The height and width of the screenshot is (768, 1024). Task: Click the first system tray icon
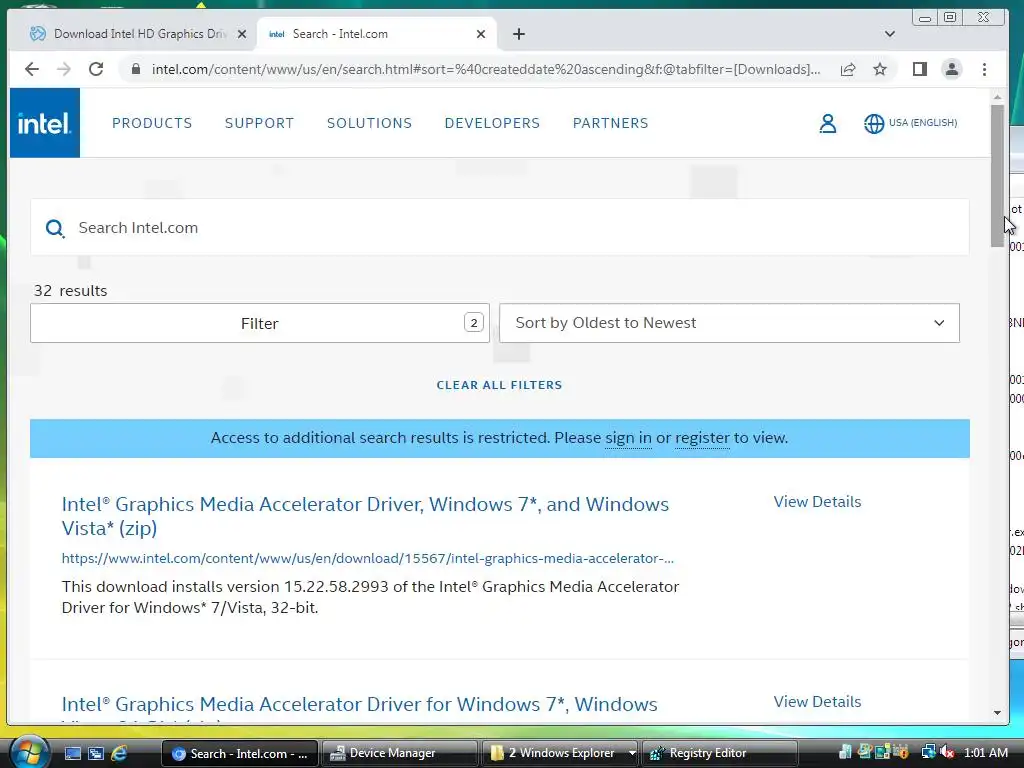coord(845,752)
